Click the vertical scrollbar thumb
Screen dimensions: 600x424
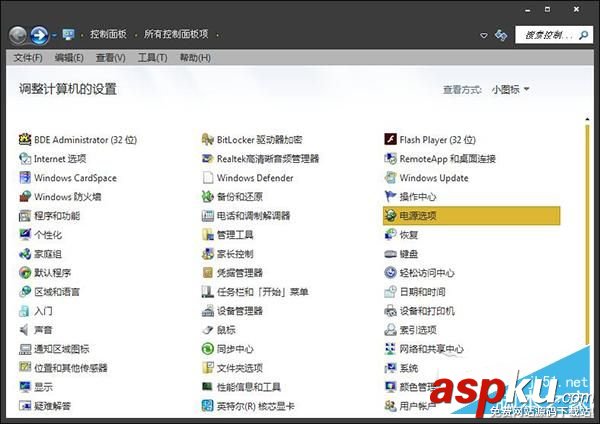[587, 235]
